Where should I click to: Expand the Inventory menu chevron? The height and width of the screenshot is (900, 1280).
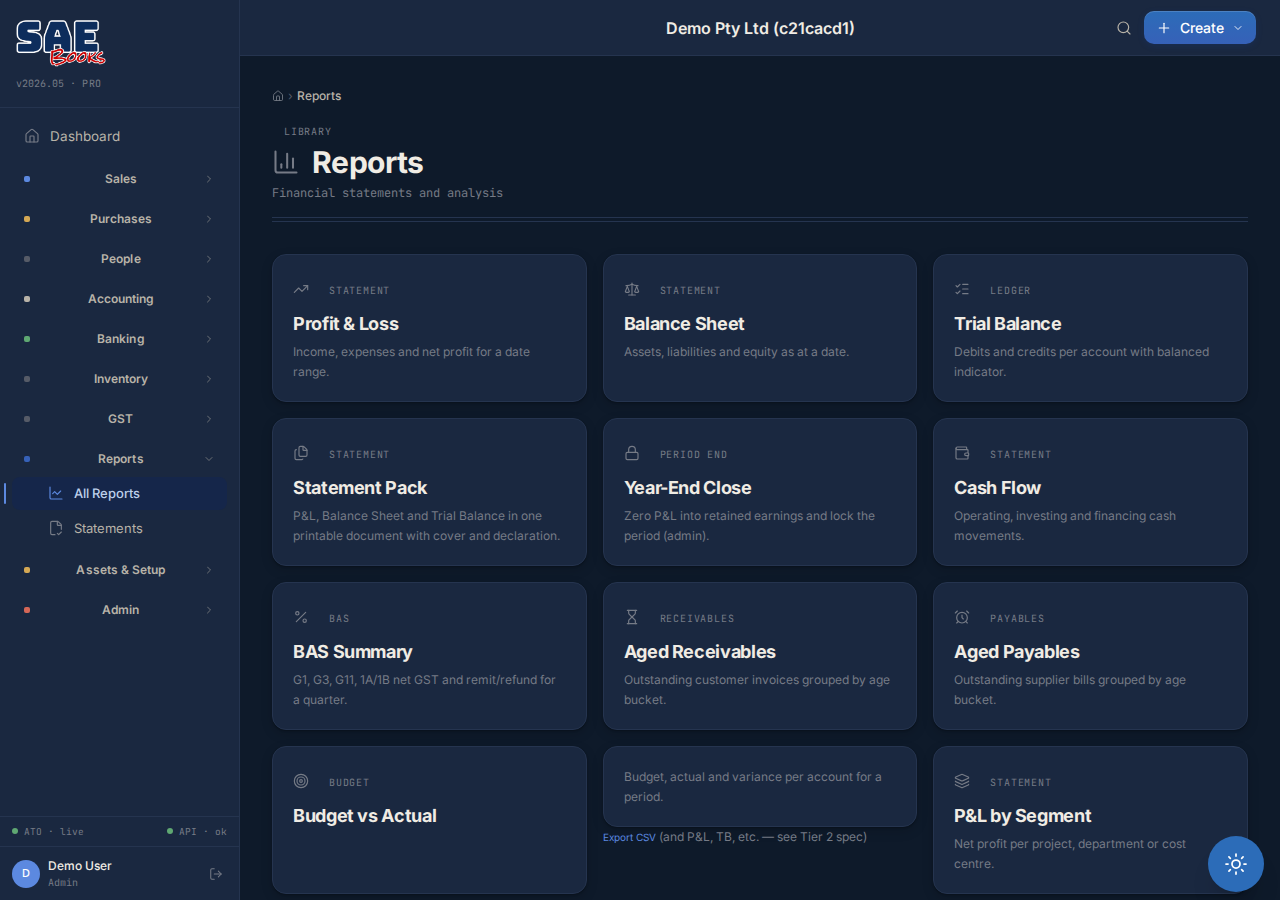209,379
